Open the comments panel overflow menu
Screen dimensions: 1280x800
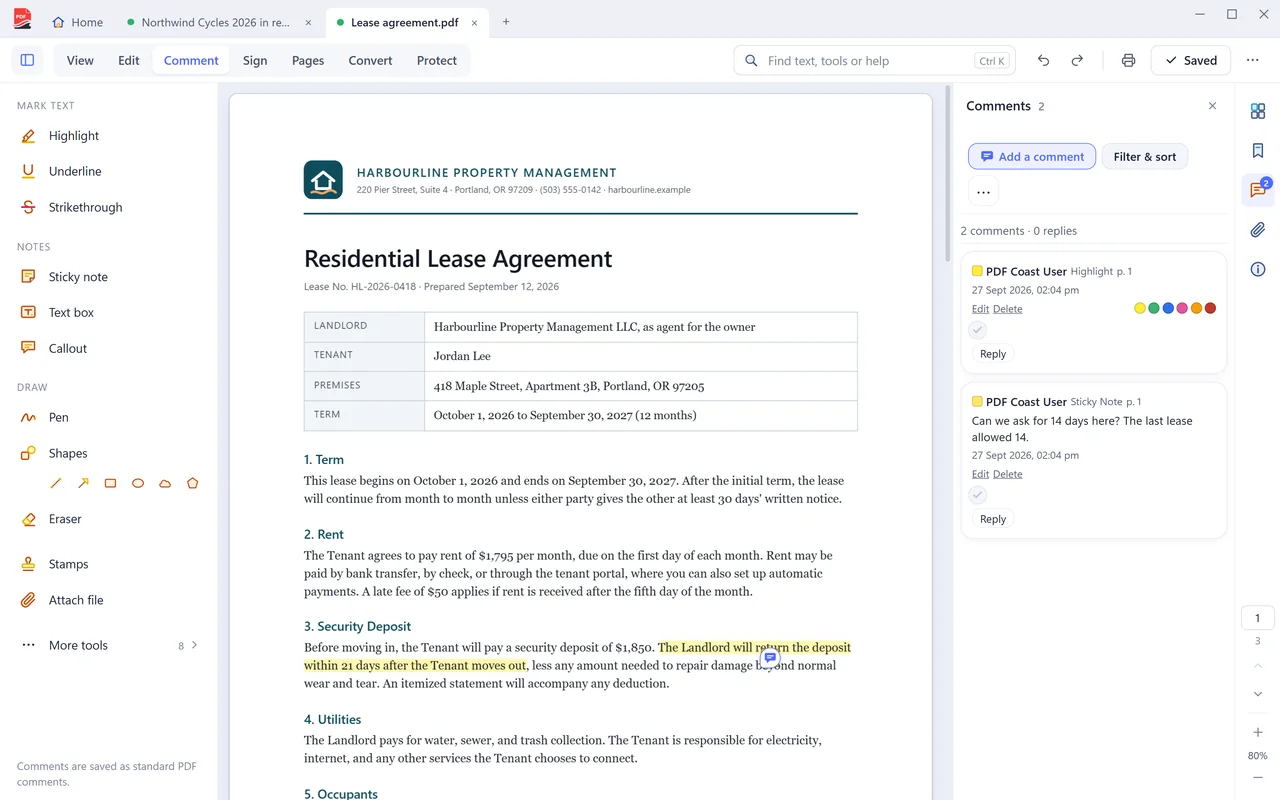click(983, 191)
